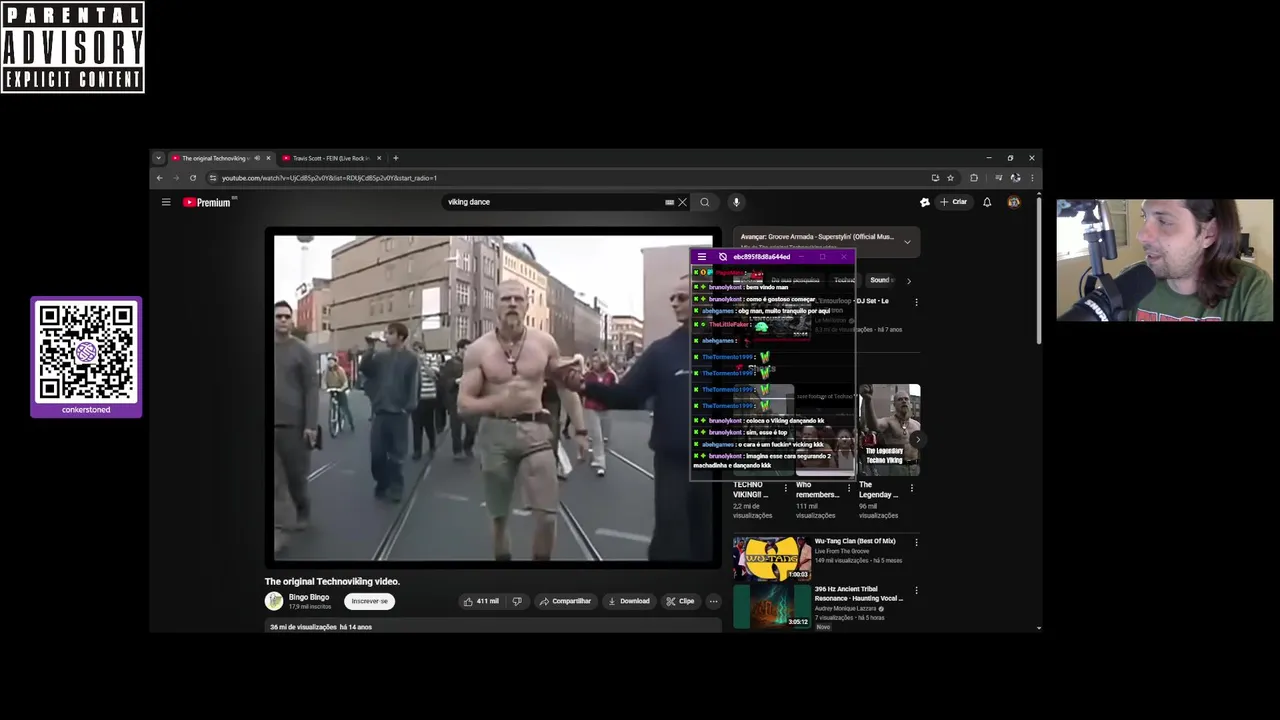Click the chat overlay crossed-circle icon
This screenshot has width=1280, height=720.
723,257
